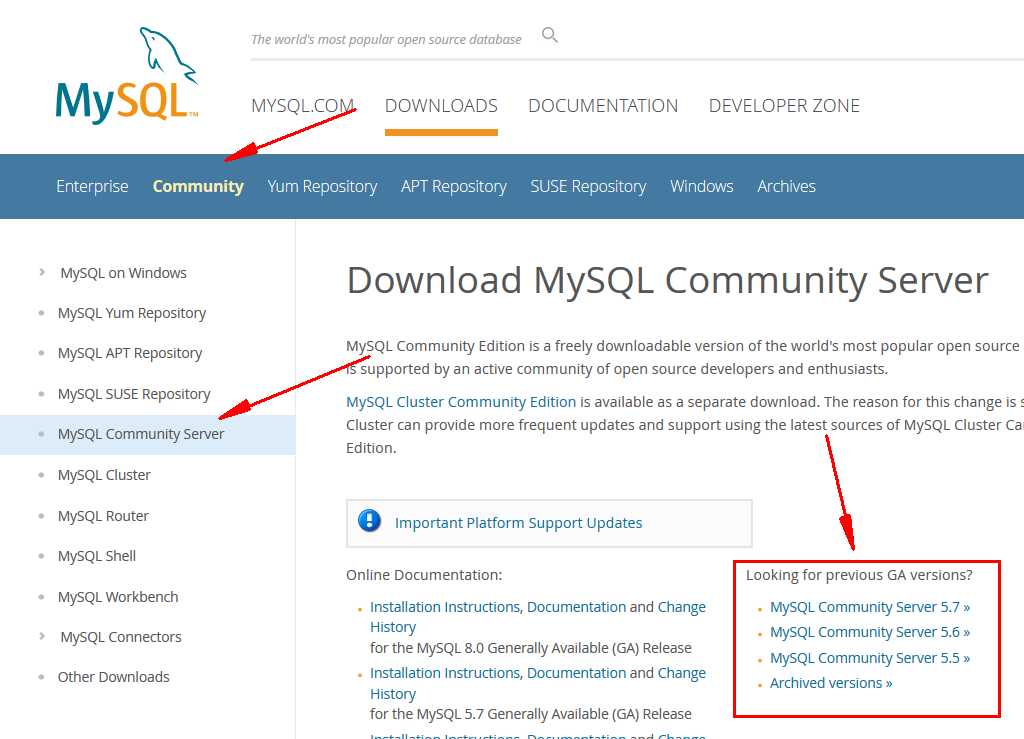Viewport: 1024px width, 739px height.
Task: Click the Download MySQL Community Server heading
Action: [x=667, y=280]
